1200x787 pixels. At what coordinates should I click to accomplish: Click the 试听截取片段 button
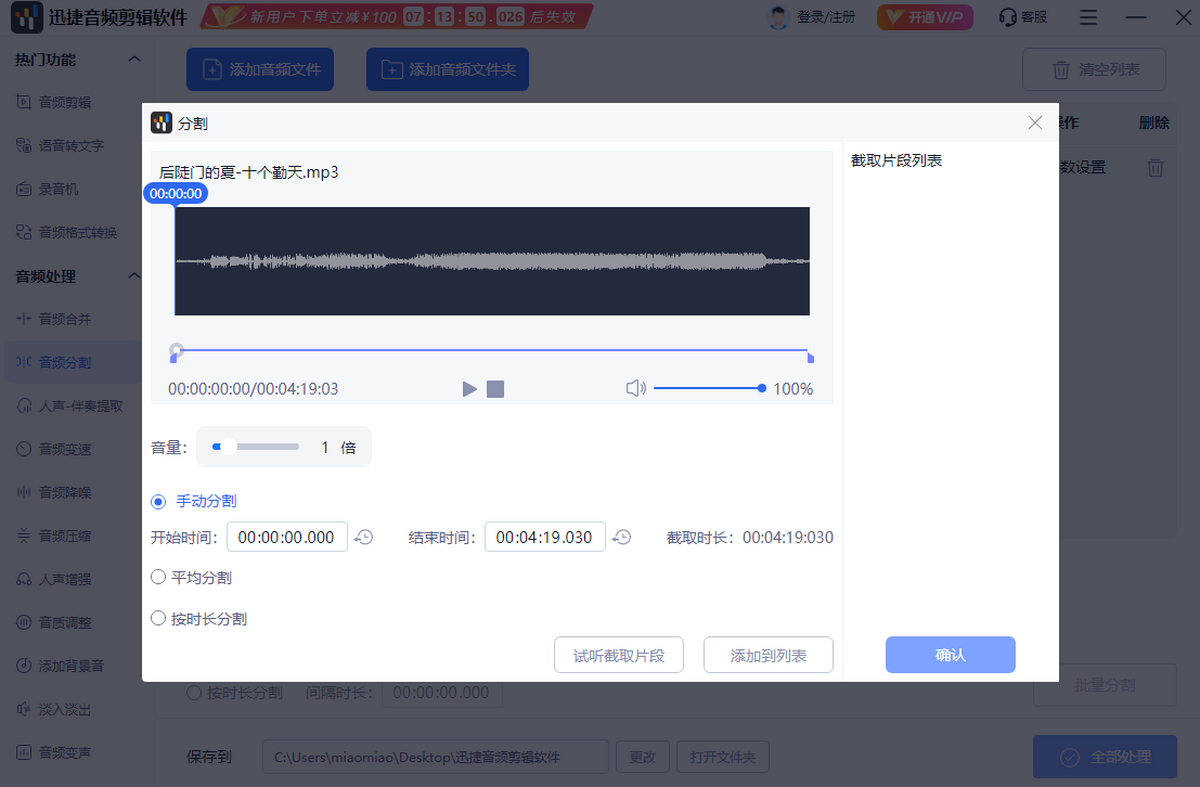618,656
